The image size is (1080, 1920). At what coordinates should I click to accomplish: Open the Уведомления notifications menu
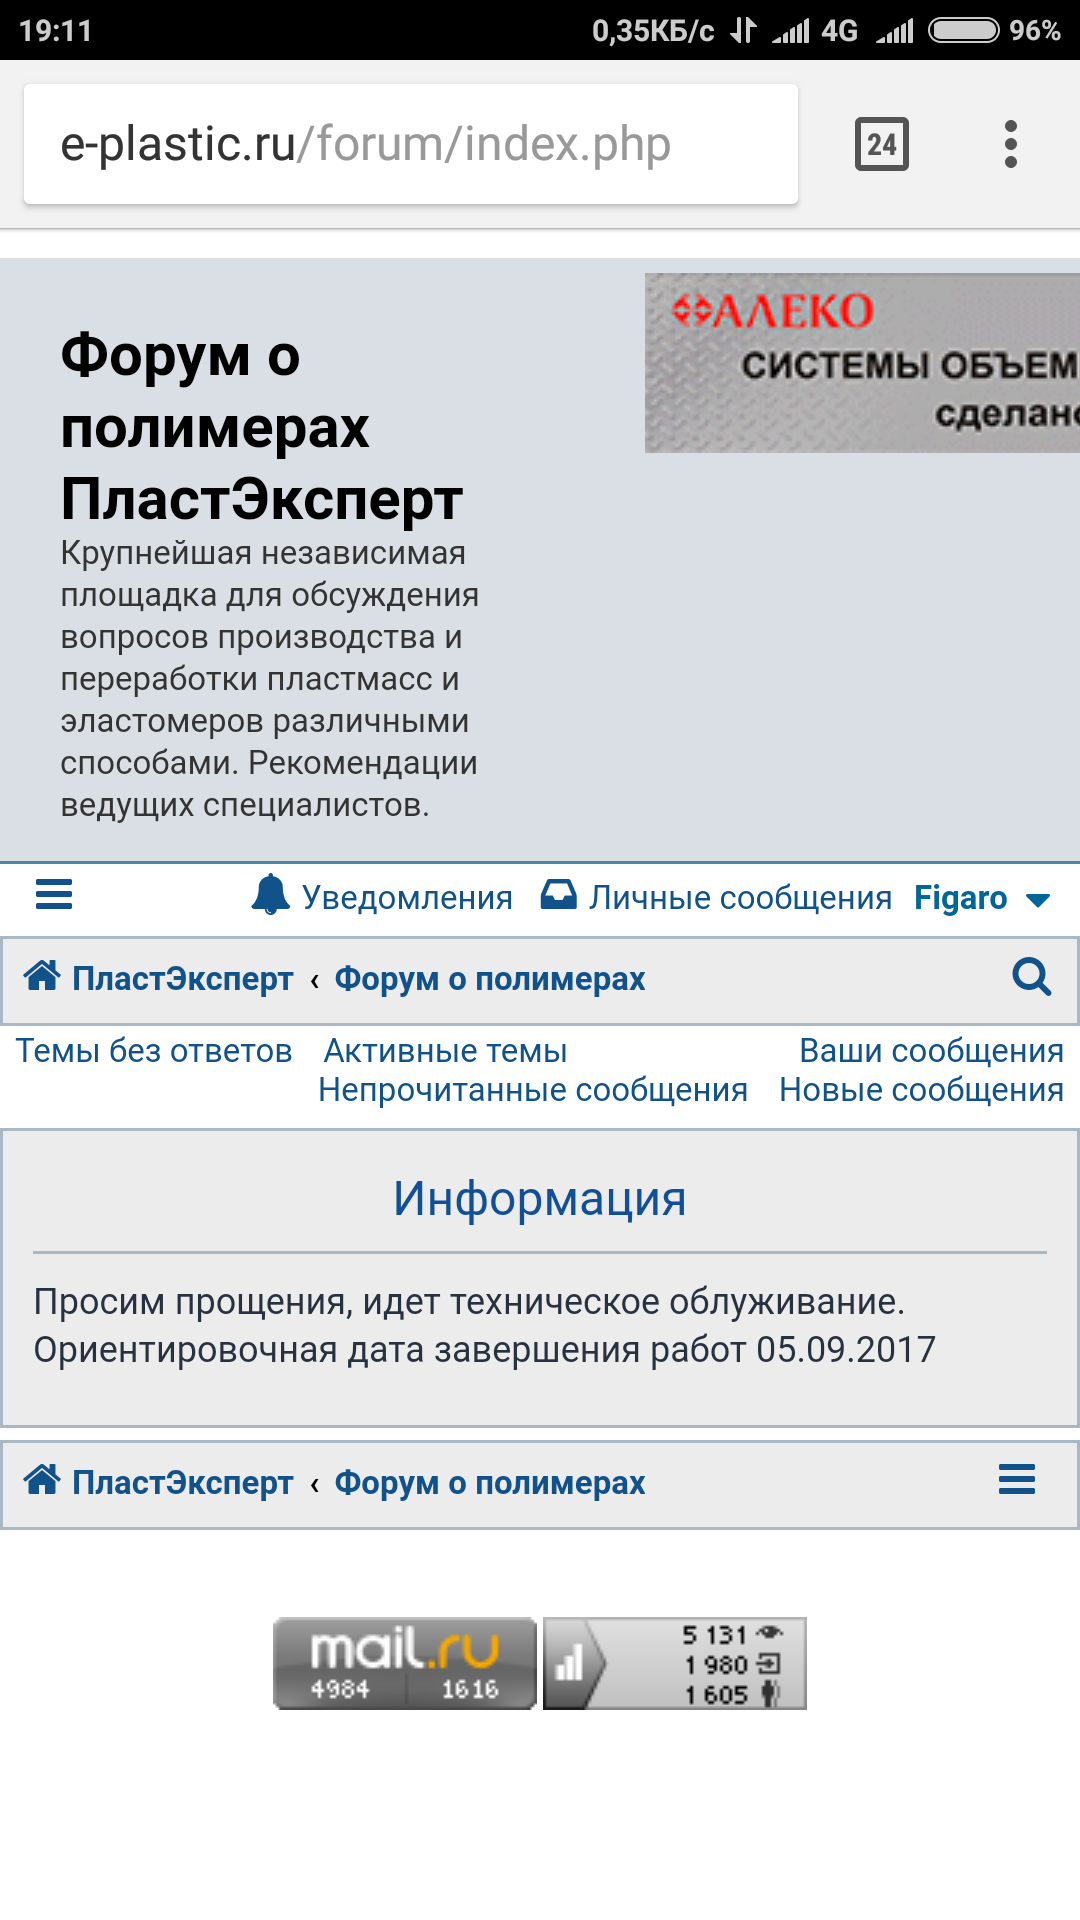(x=407, y=898)
